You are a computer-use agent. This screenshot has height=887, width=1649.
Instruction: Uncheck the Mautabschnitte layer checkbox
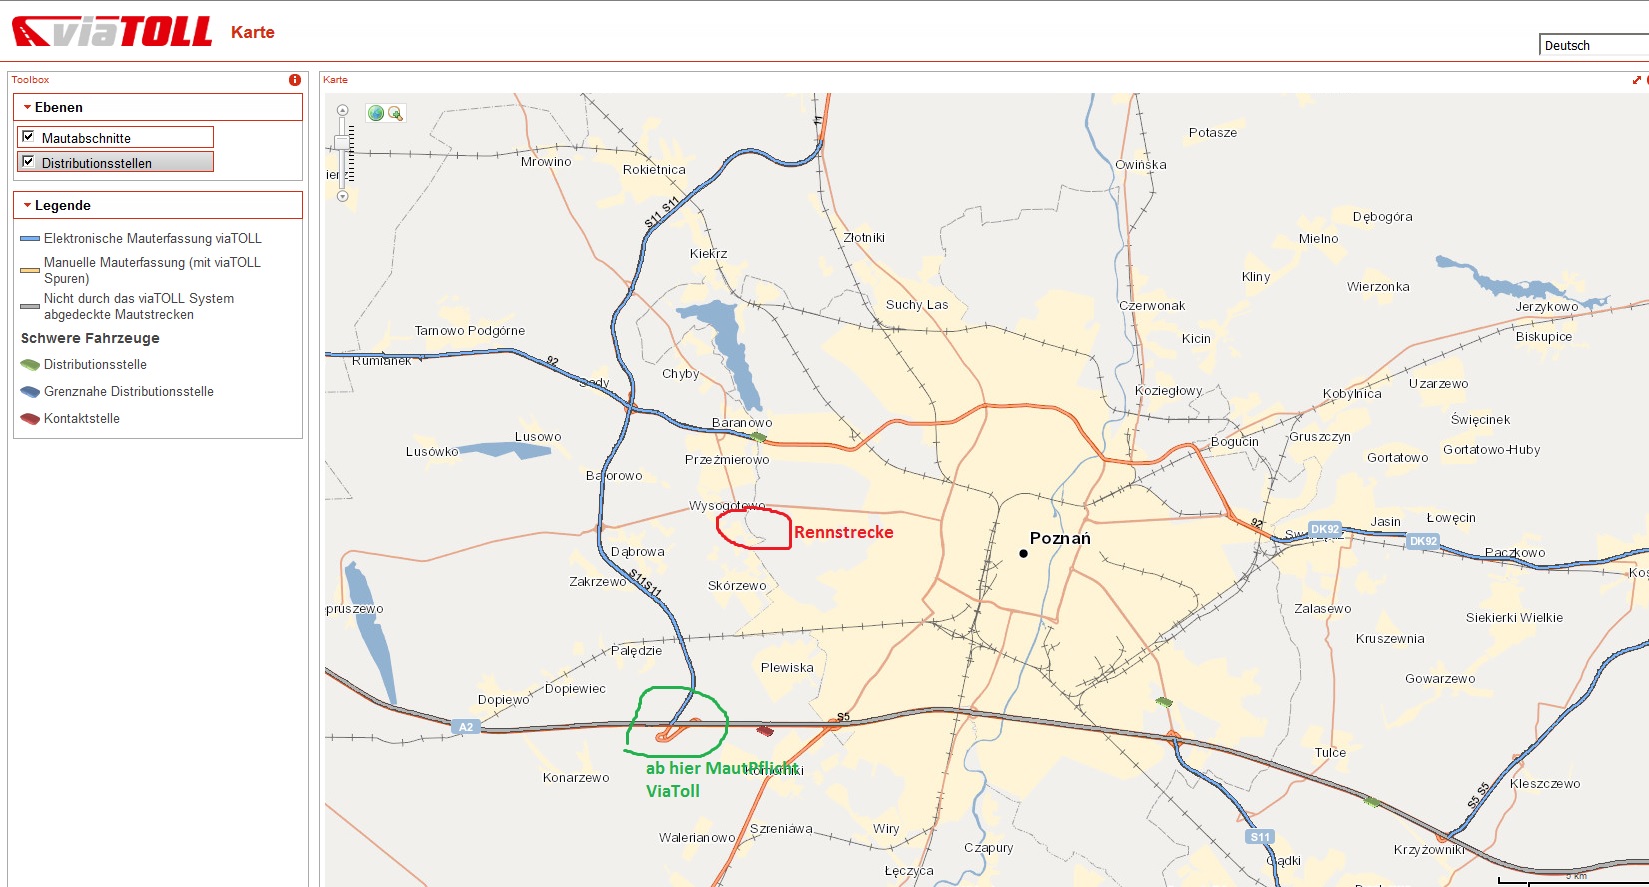(29, 137)
